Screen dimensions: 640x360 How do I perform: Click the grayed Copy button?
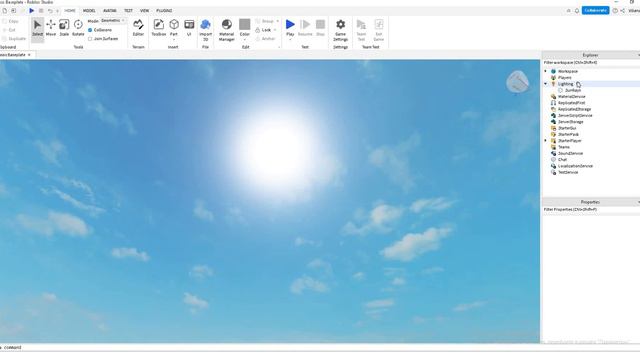click(x=11, y=21)
